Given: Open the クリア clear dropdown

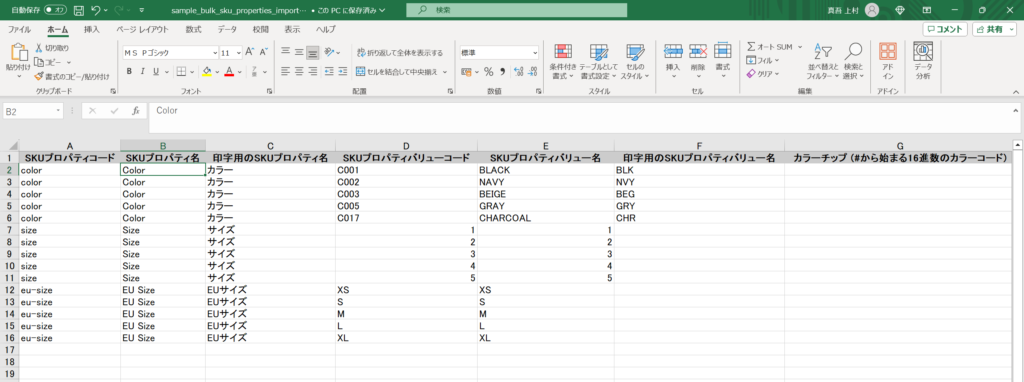Looking at the screenshot, I should [x=763, y=74].
